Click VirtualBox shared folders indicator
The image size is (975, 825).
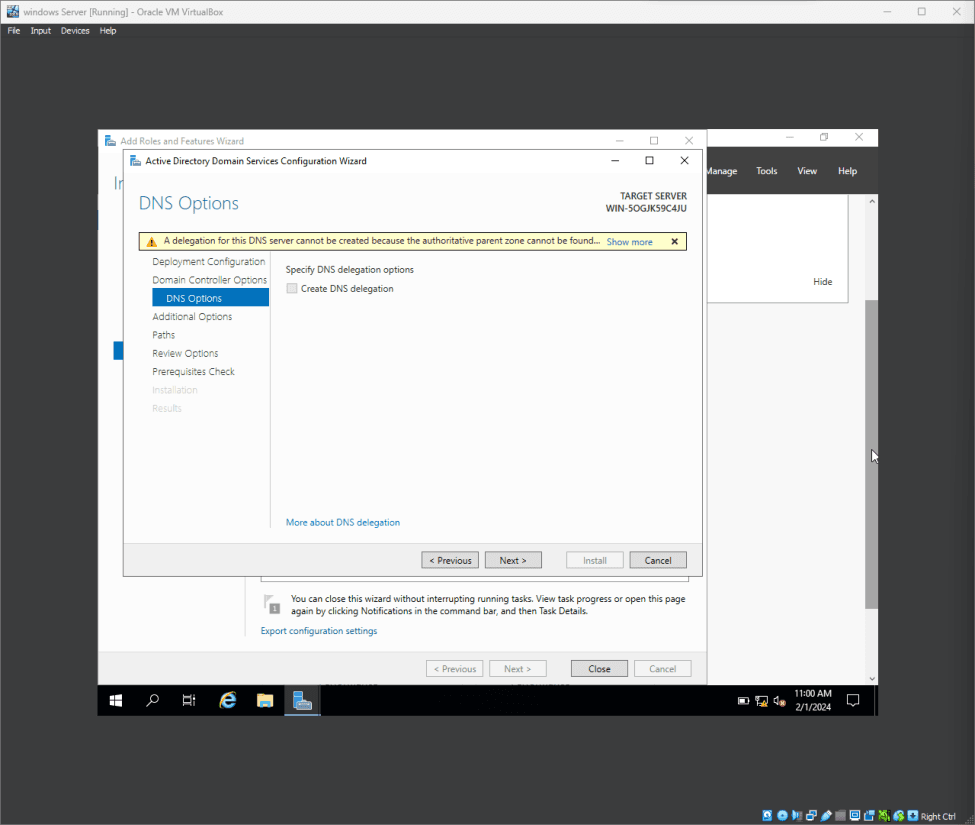(840, 816)
